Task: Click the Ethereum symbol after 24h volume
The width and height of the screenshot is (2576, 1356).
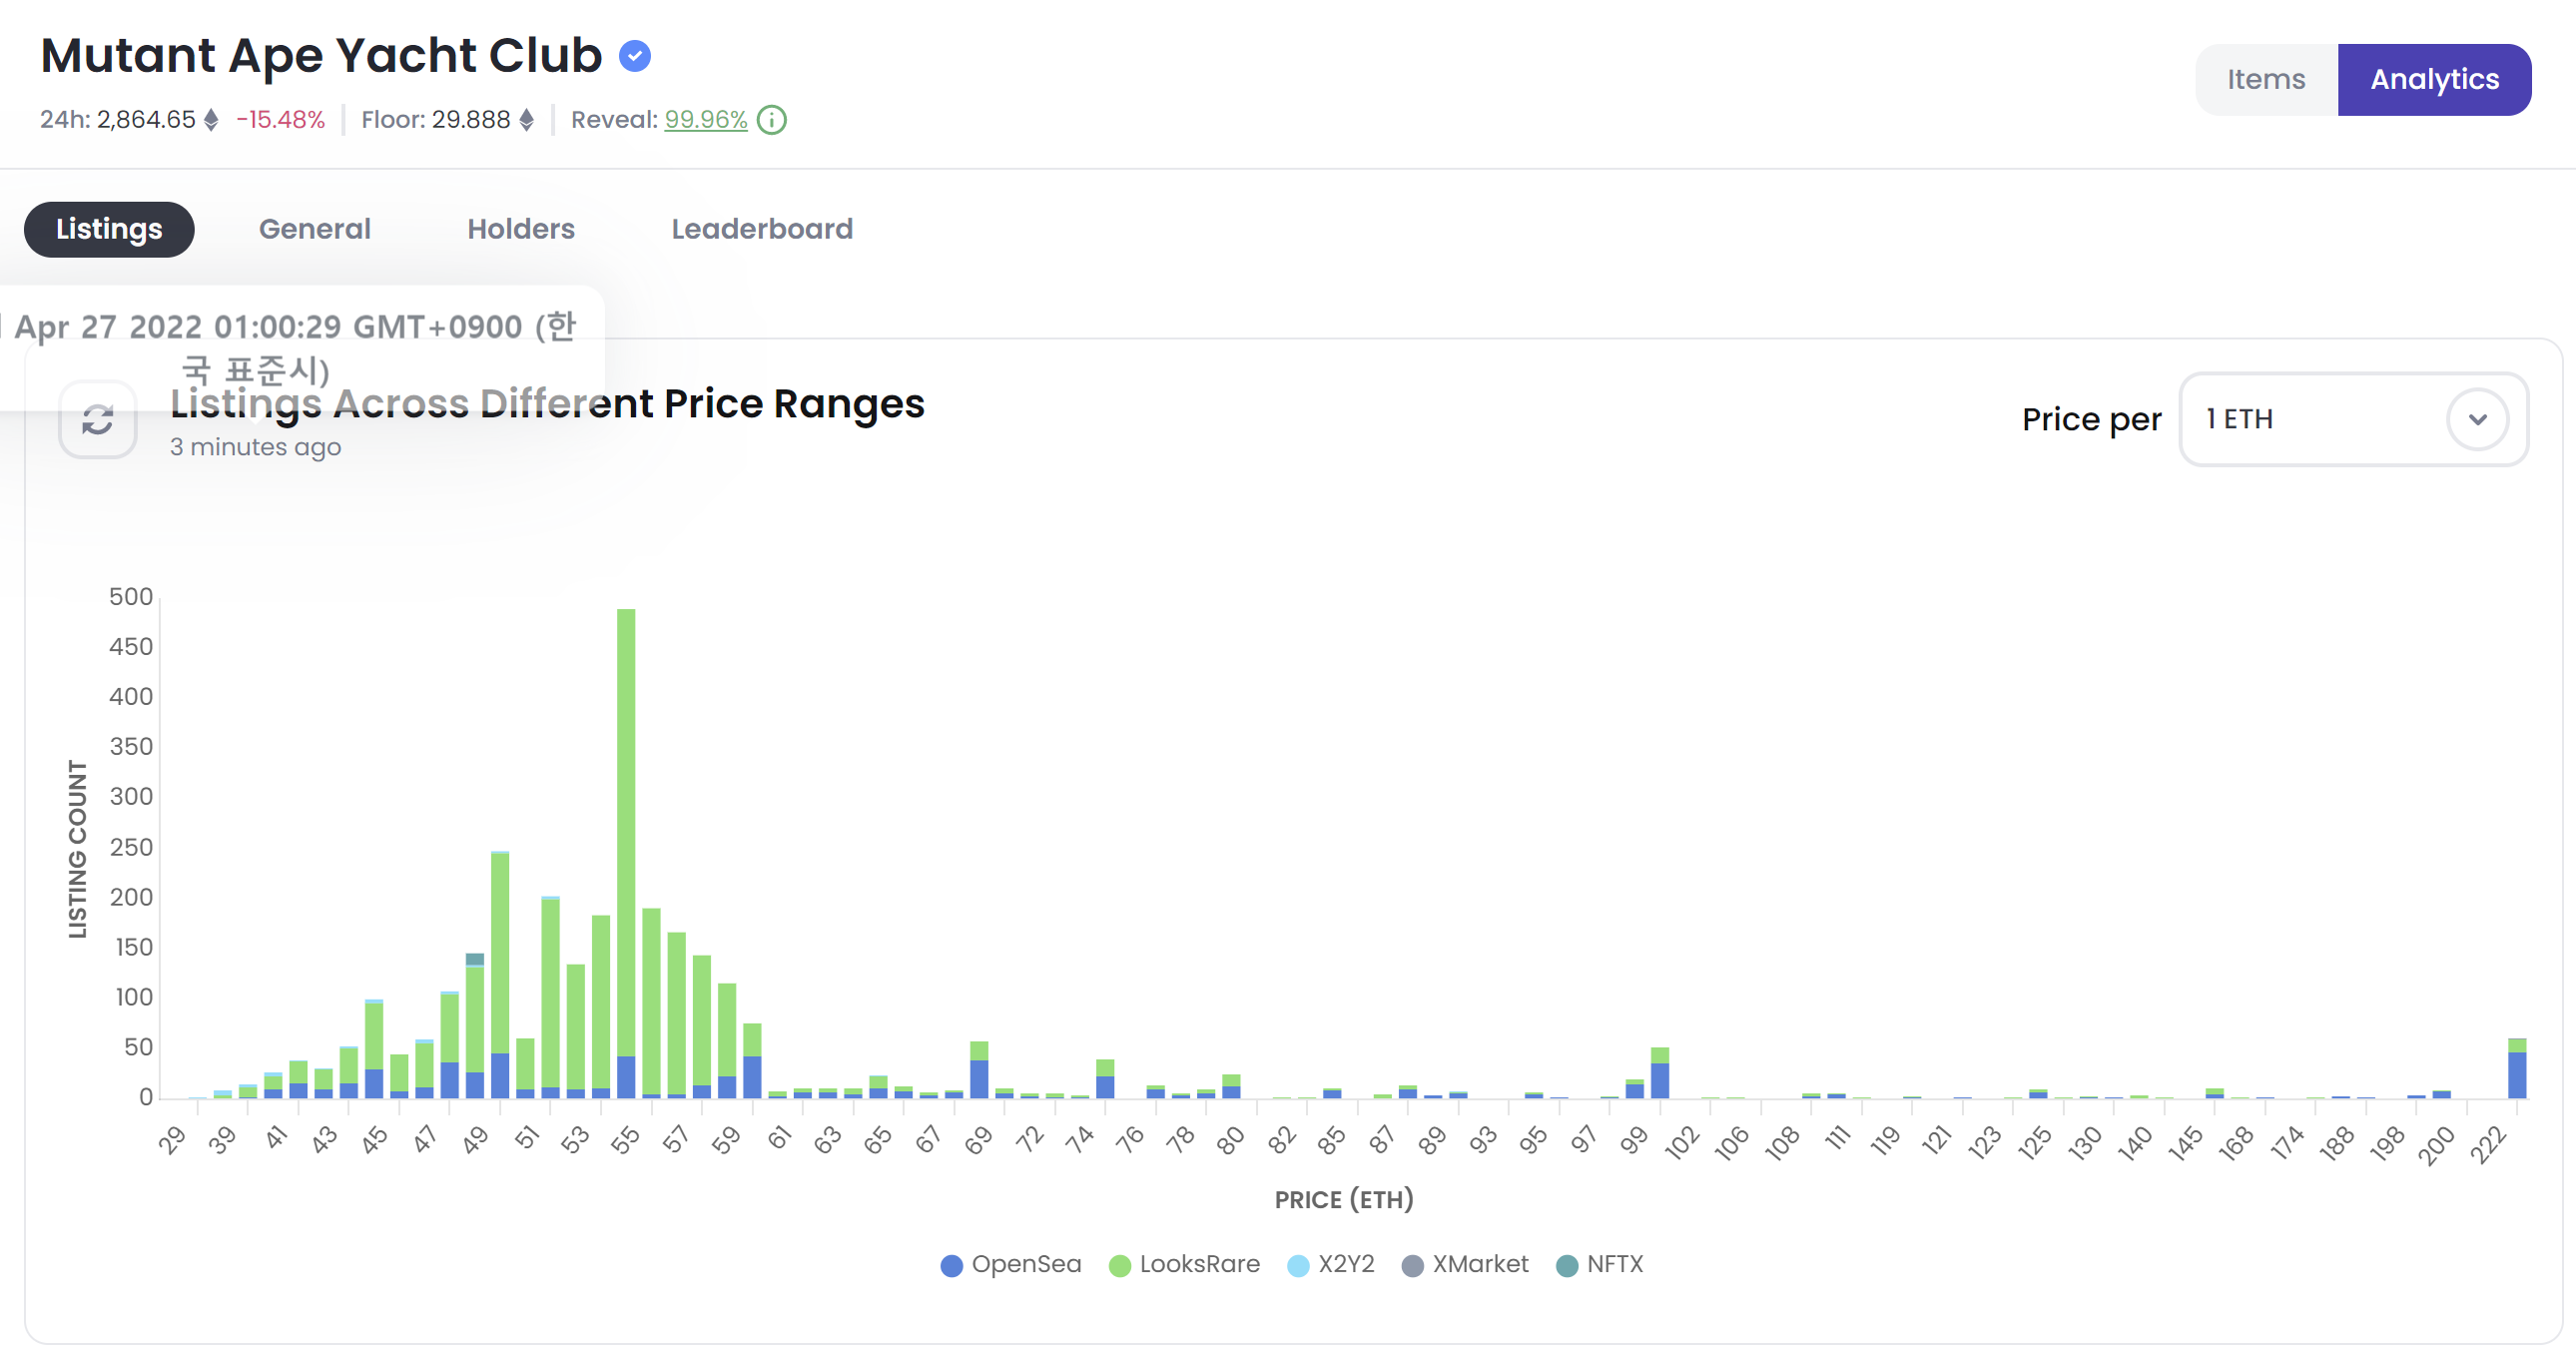Action: click(x=211, y=120)
